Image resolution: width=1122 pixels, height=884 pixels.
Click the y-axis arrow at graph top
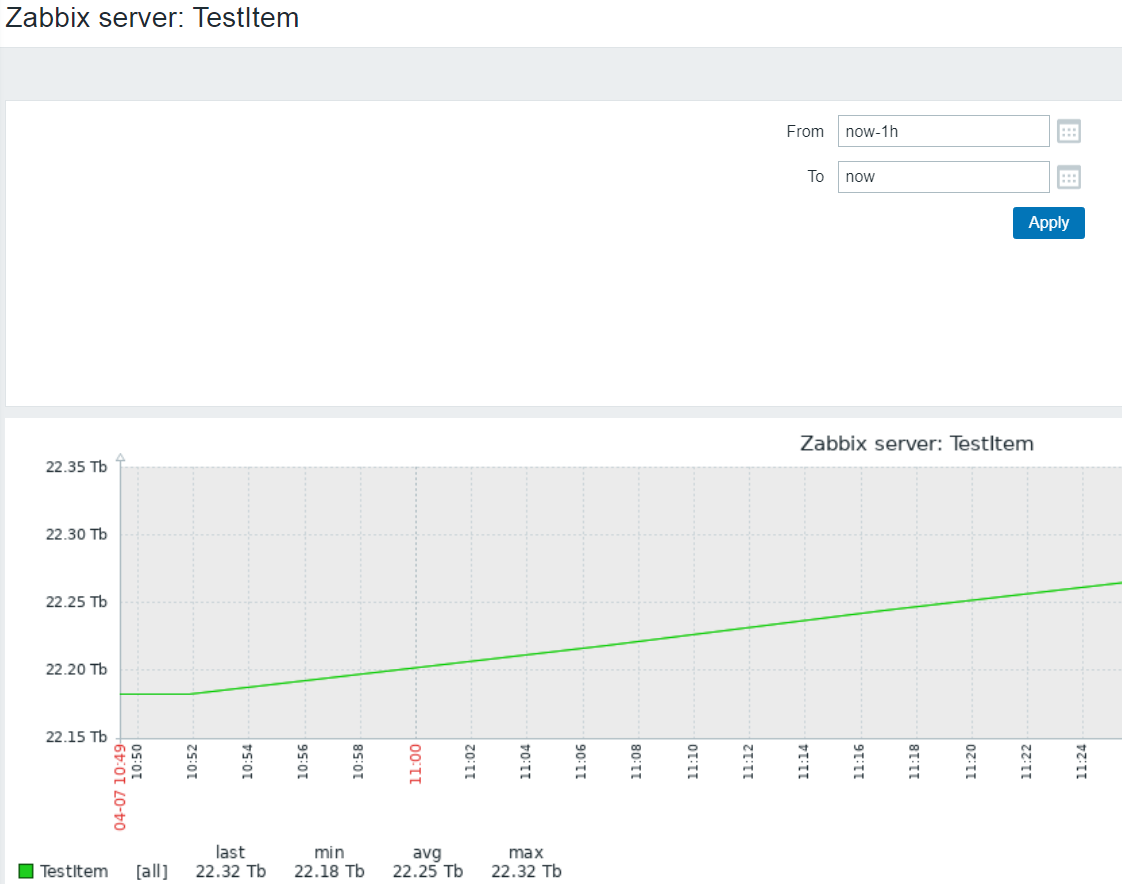[x=120, y=458]
